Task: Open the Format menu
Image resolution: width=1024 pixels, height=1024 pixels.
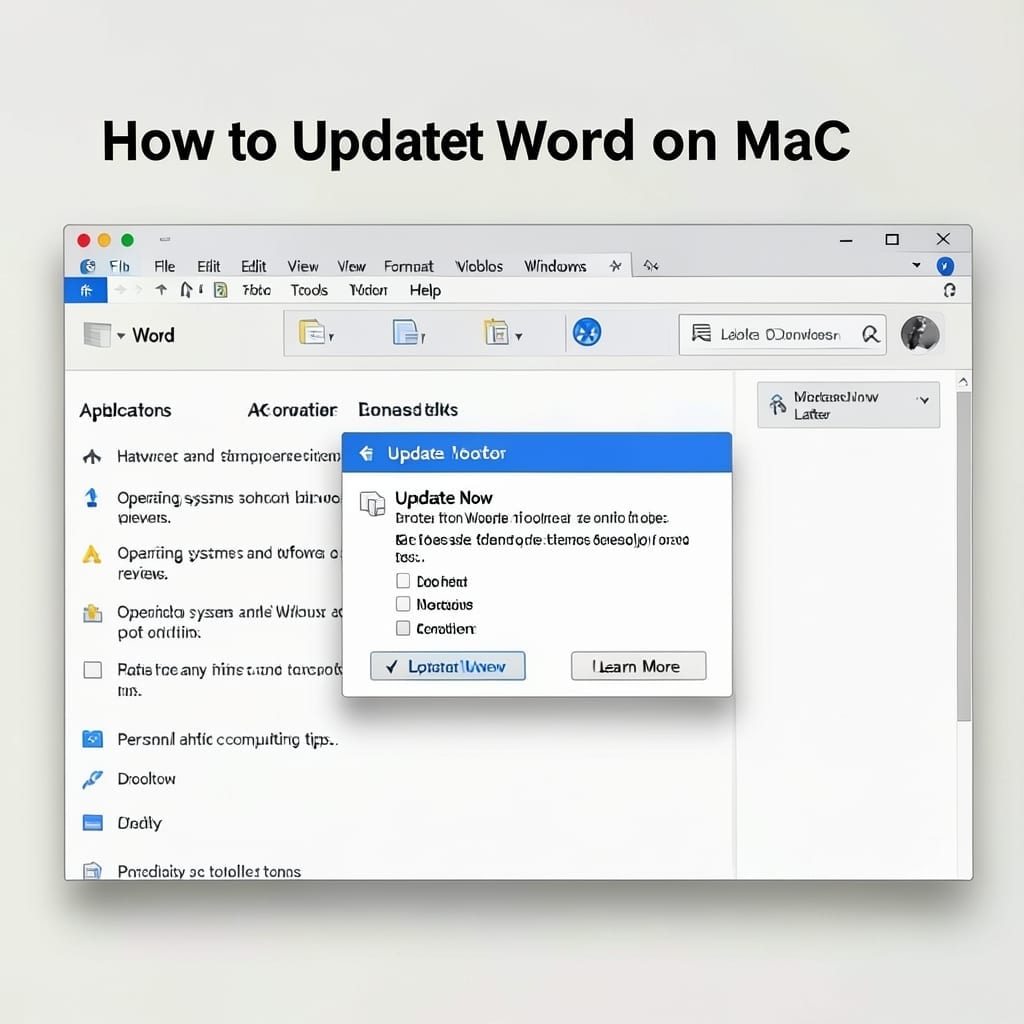Action: (409, 266)
